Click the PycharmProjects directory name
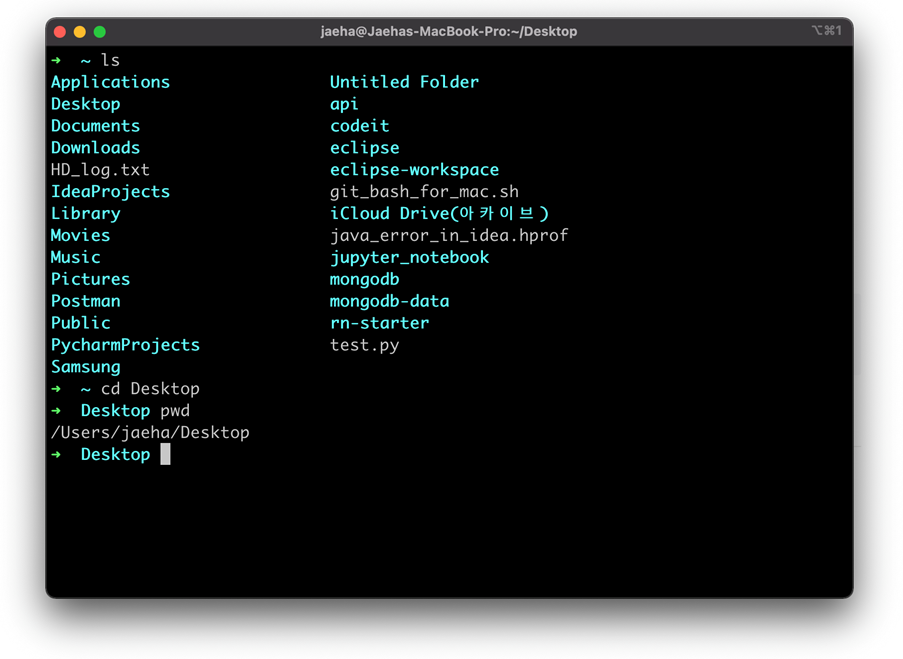Viewport: 903px width, 659px height. (x=126, y=345)
